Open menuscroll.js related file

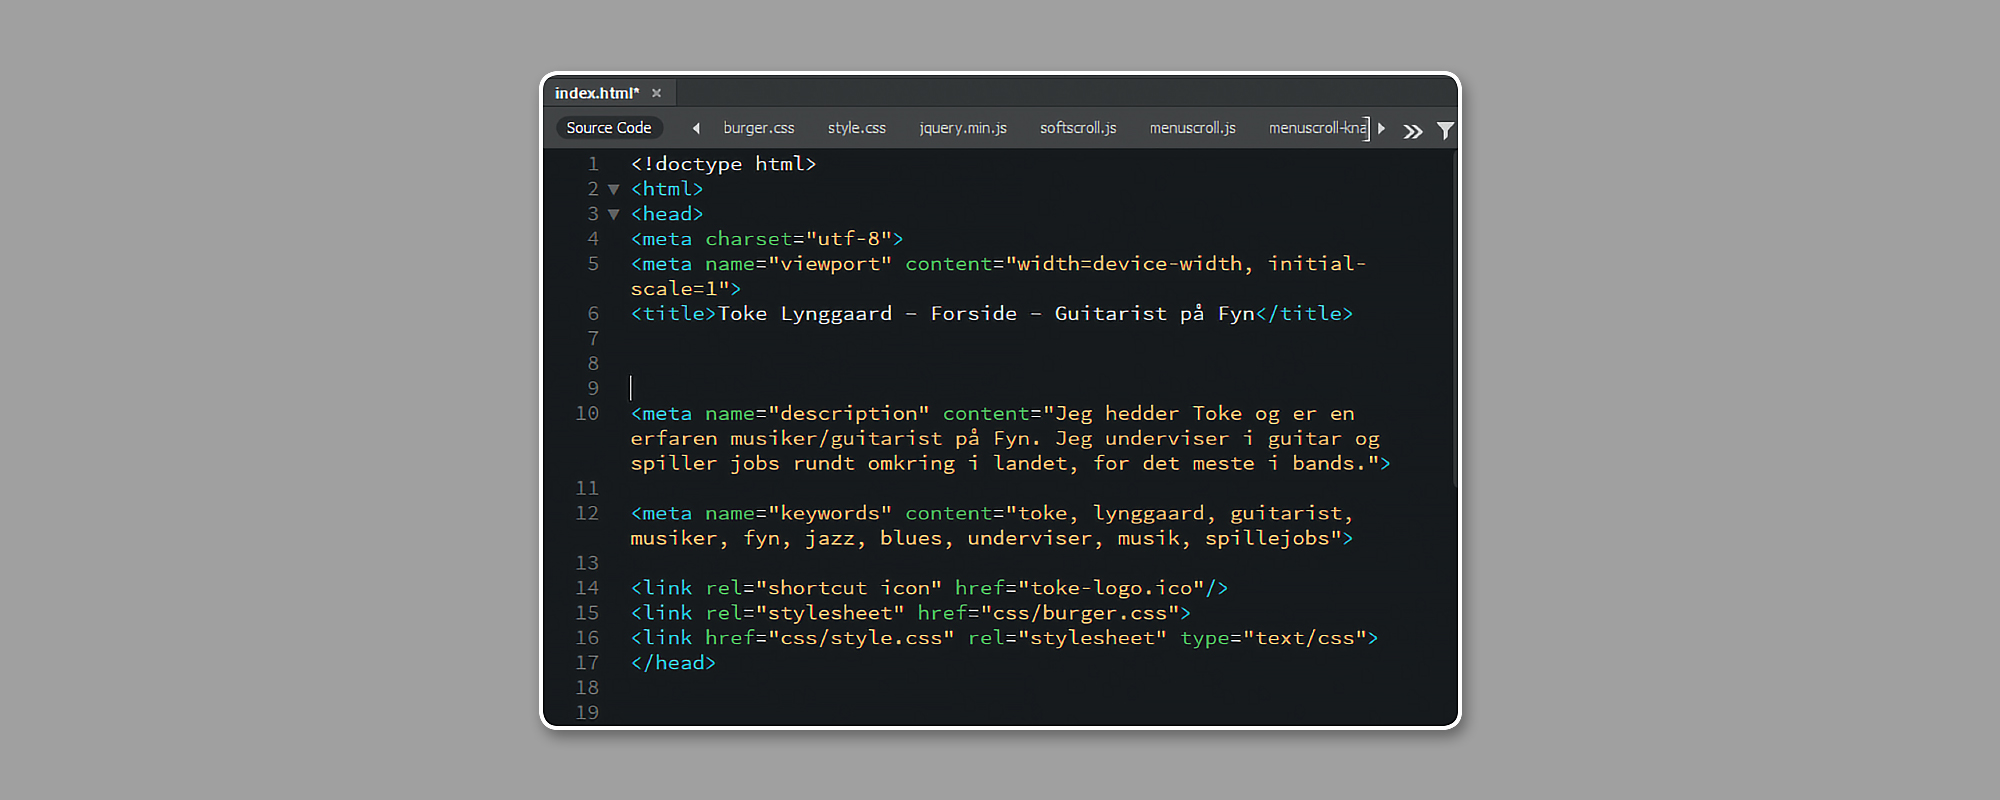(x=1192, y=128)
